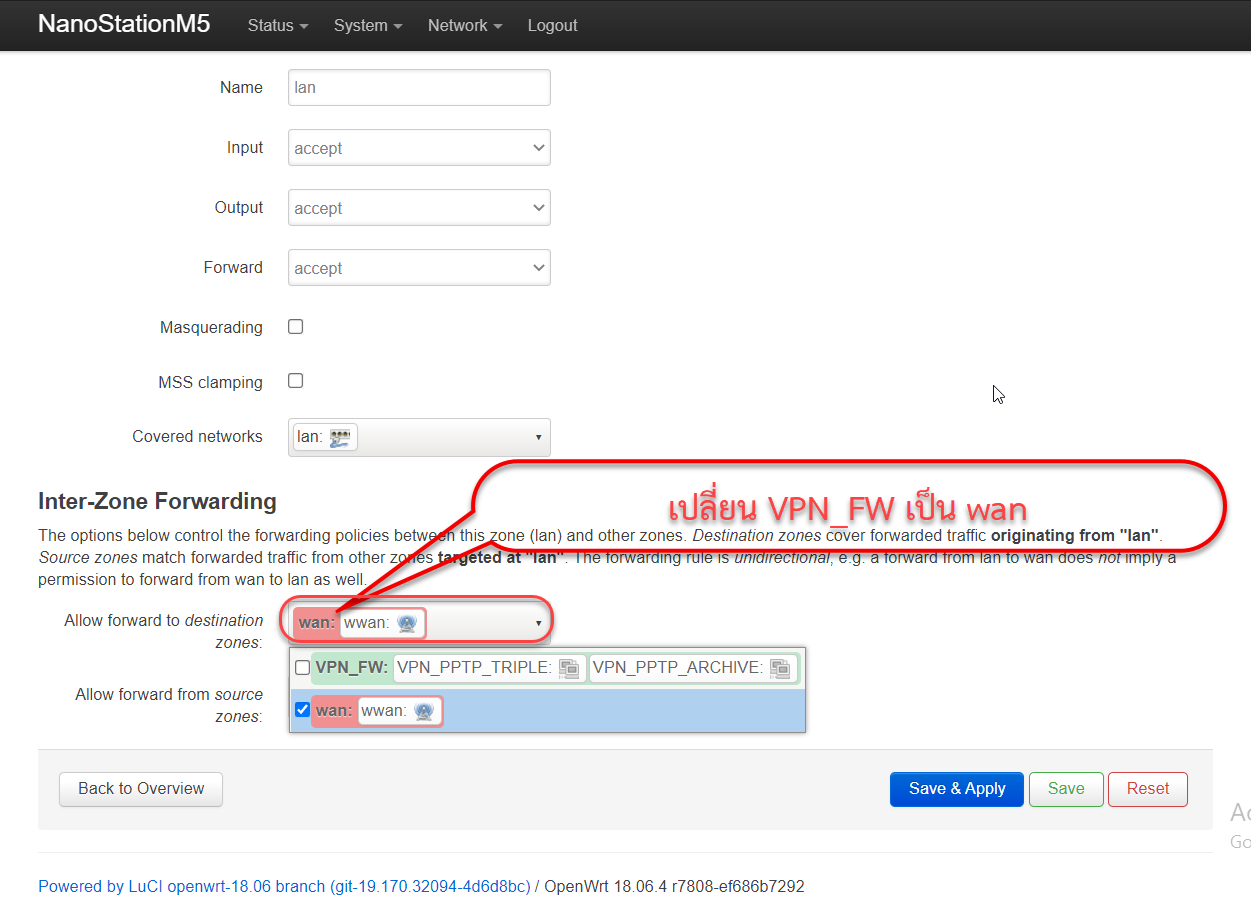The width and height of the screenshot is (1251, 902).
Task: Click the wwan icon in wan list option
Action: (423, 711)
